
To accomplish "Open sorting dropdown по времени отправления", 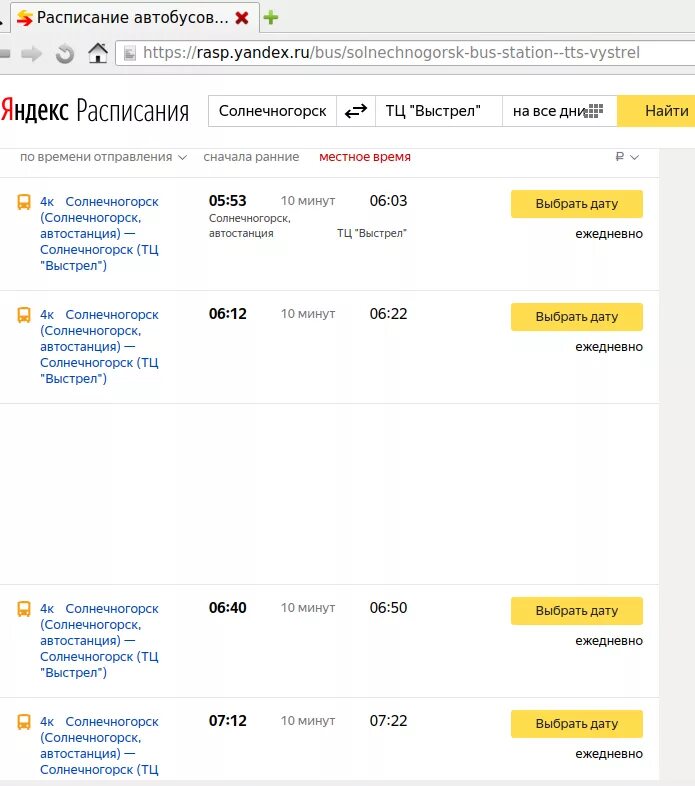I will coord(103,157).
